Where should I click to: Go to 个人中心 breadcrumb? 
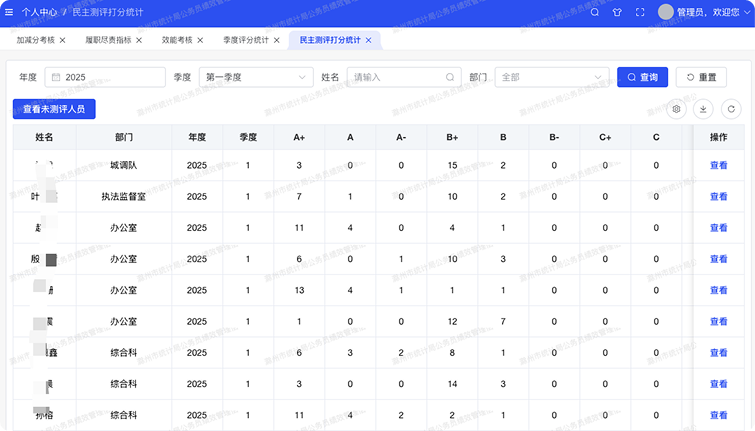[39, 12]
